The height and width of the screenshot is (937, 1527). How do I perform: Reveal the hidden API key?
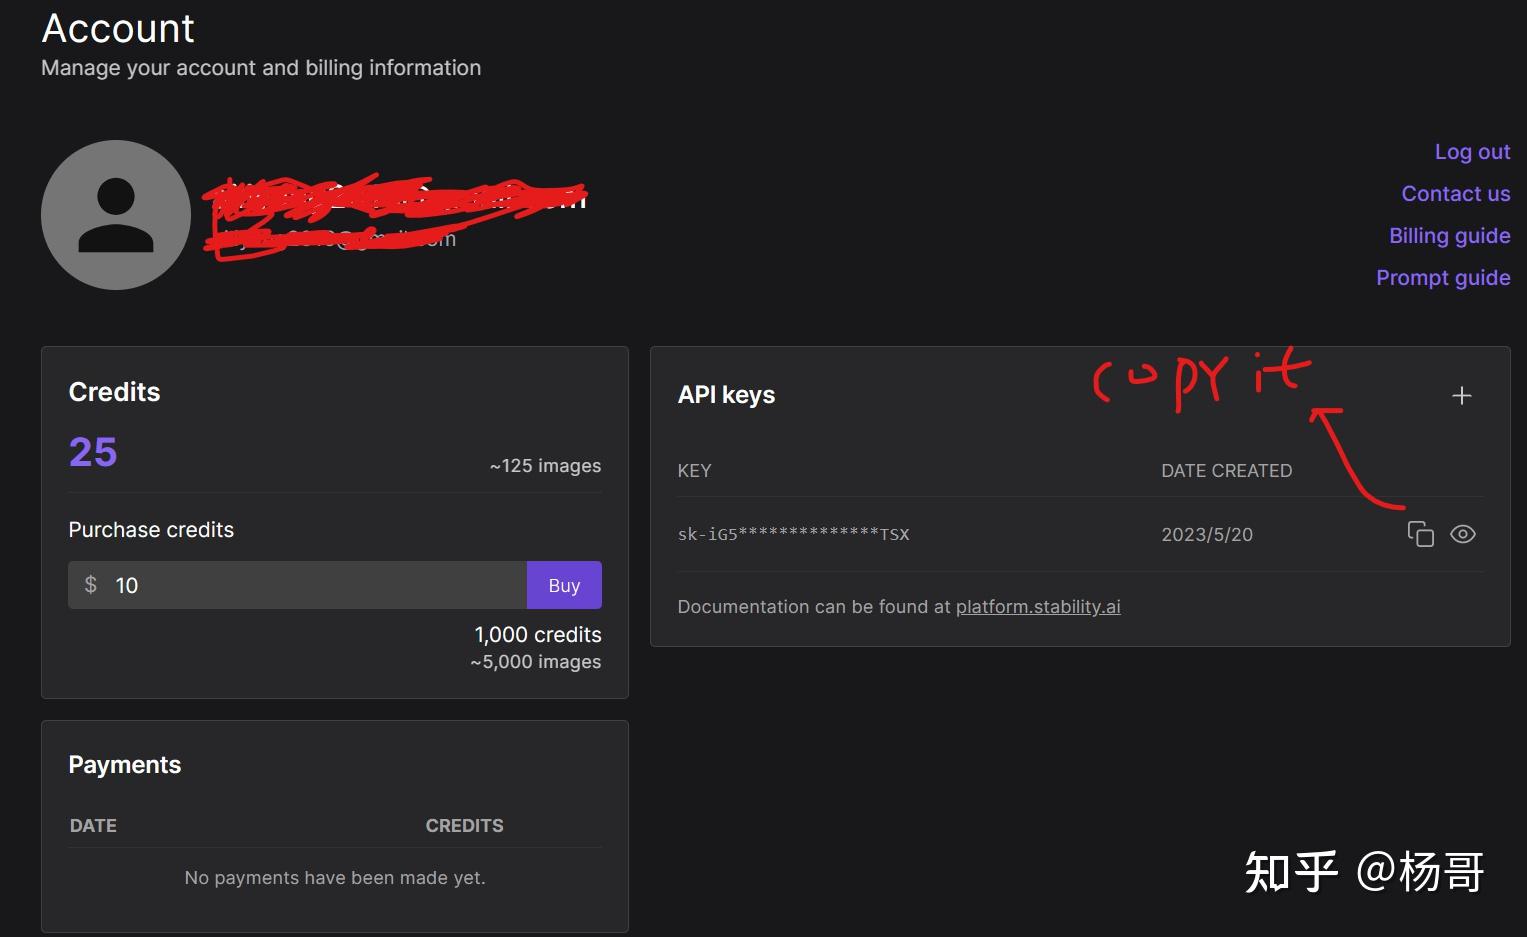click(1462, 534)
